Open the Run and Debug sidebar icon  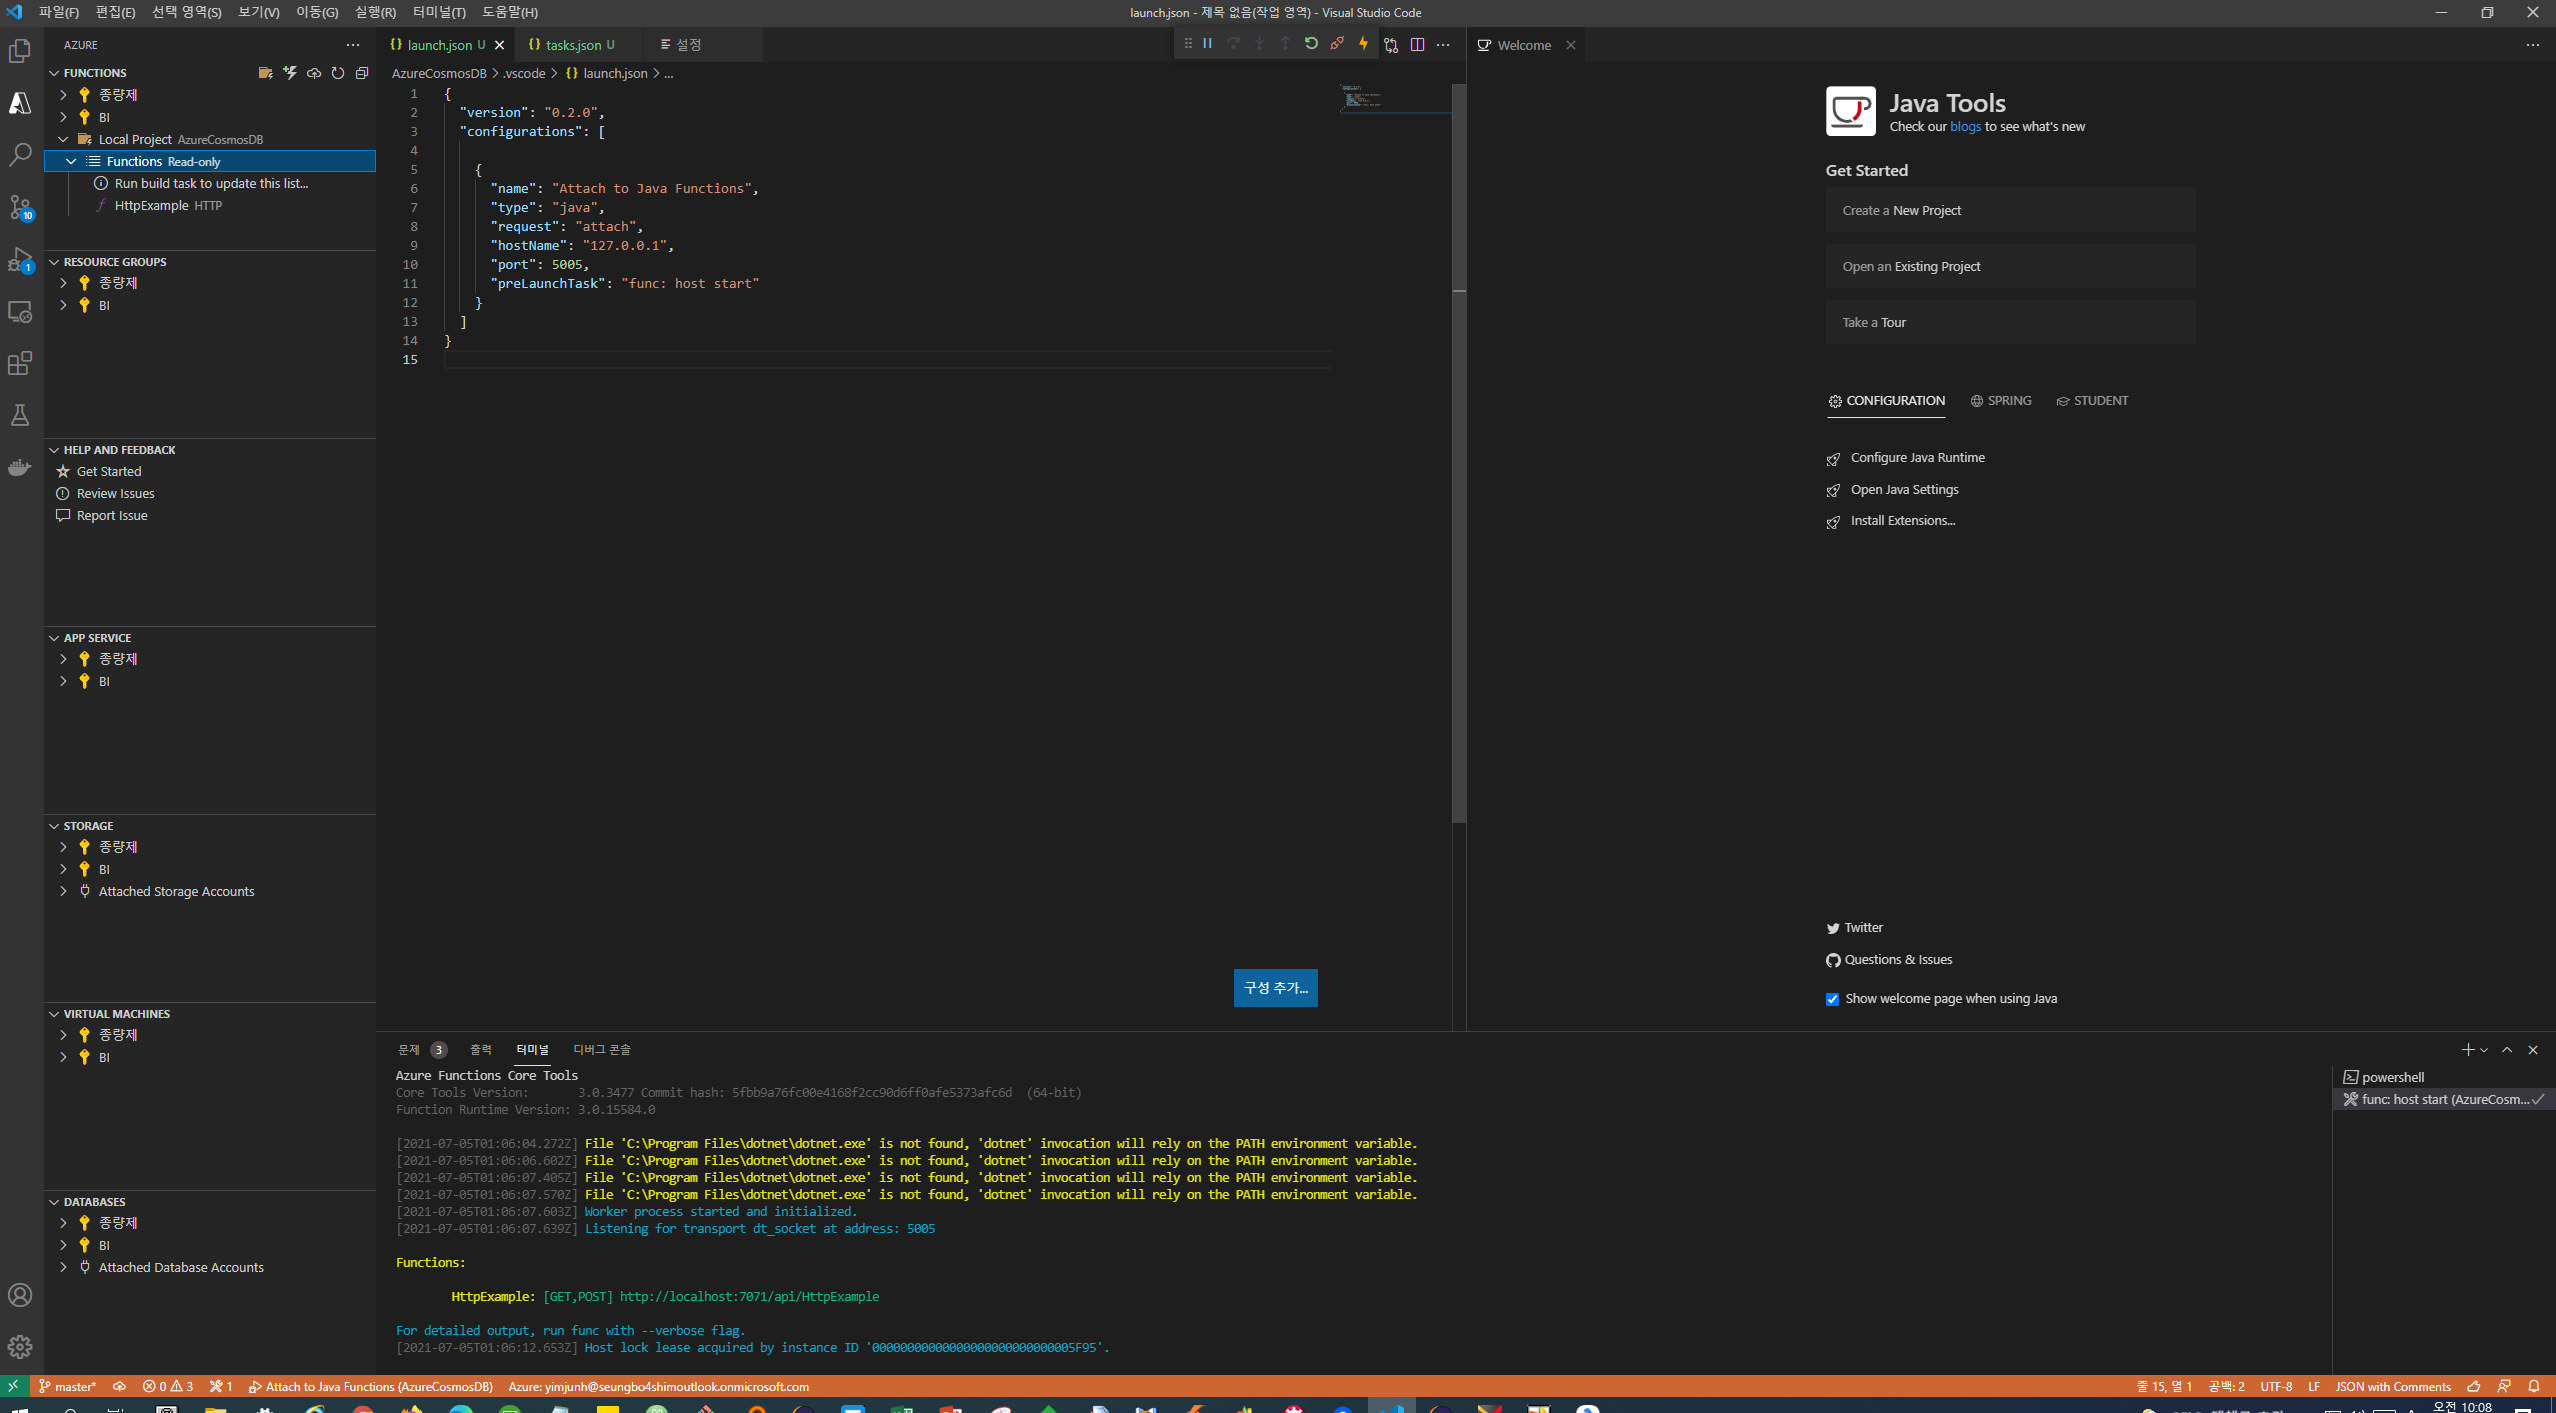point(20,258)
